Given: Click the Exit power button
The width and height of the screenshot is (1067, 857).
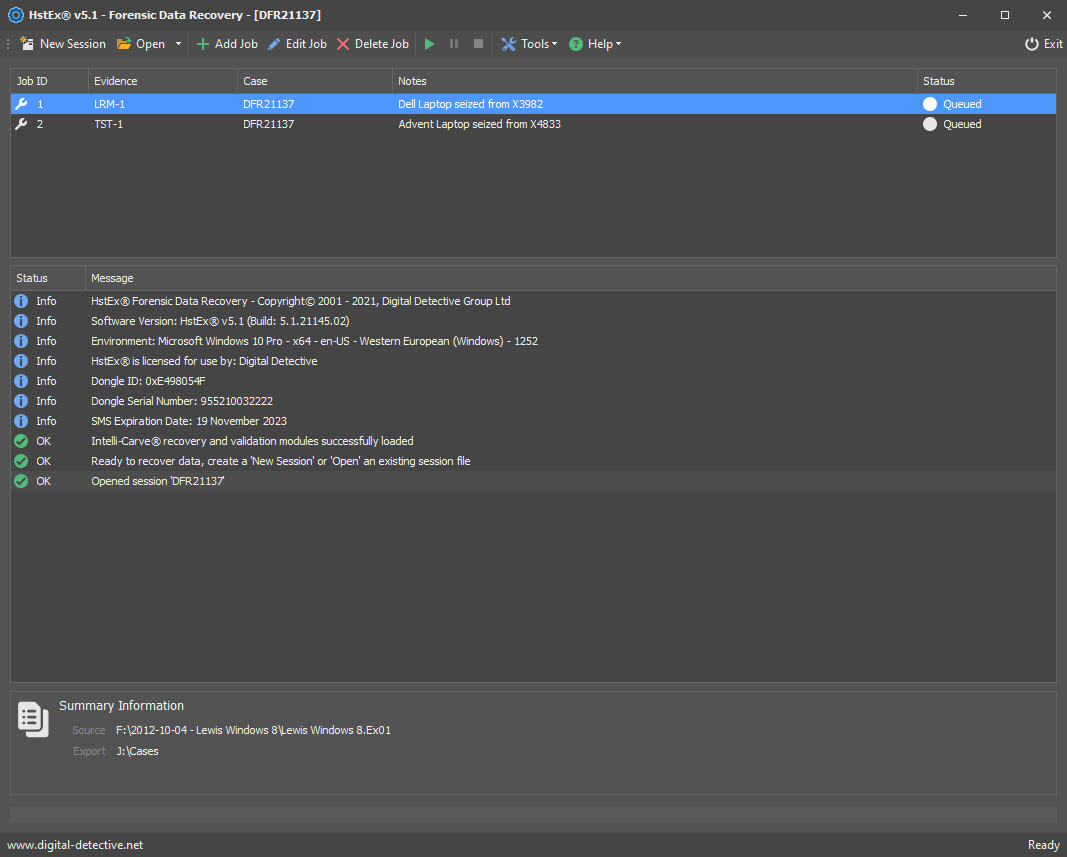Looking at the screenshot, I should tap(1043, 44).
